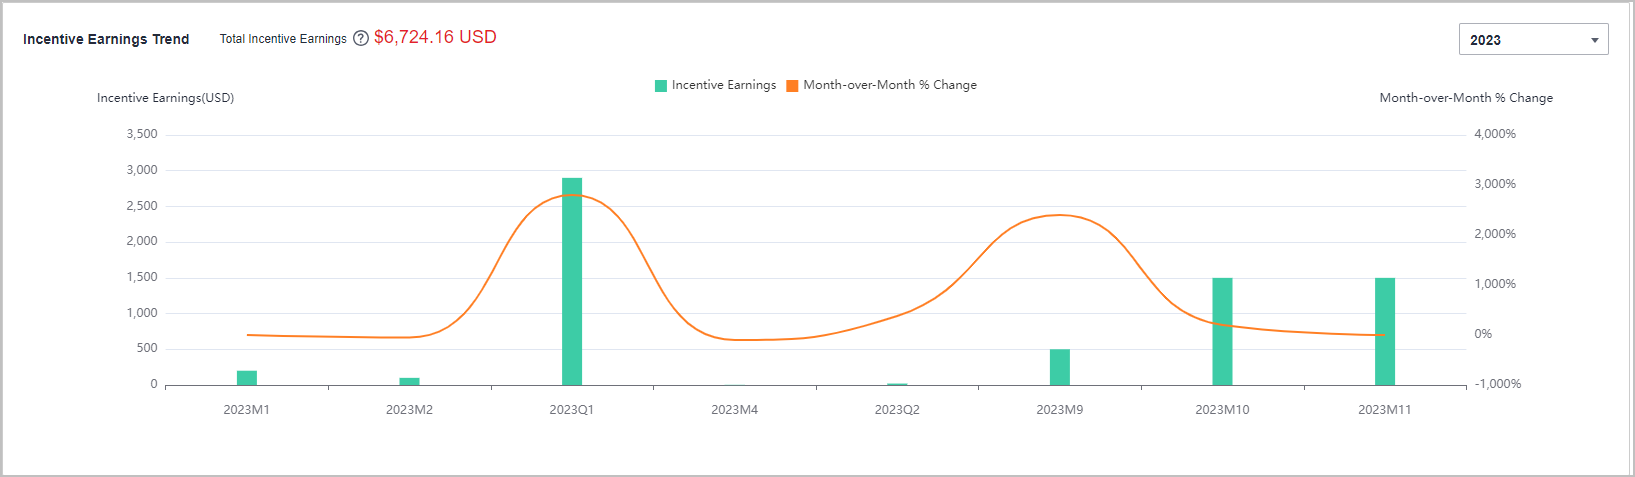Click the 0% right axis value
The width and height of the screenshot is (1635, 477).
point(1483,334)
